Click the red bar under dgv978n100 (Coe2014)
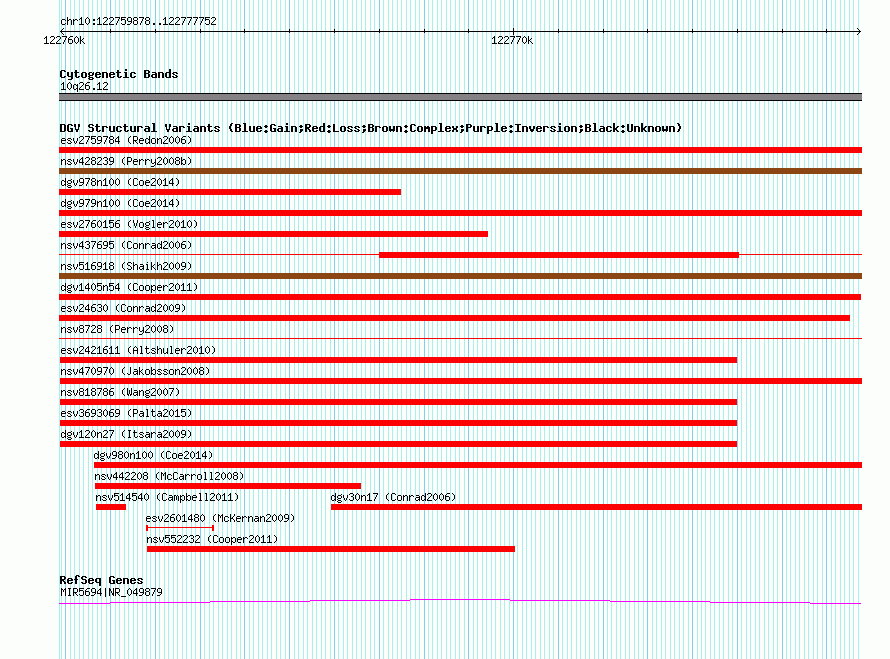The height and width of the screenshot is (659, 890). coord(230,192)
